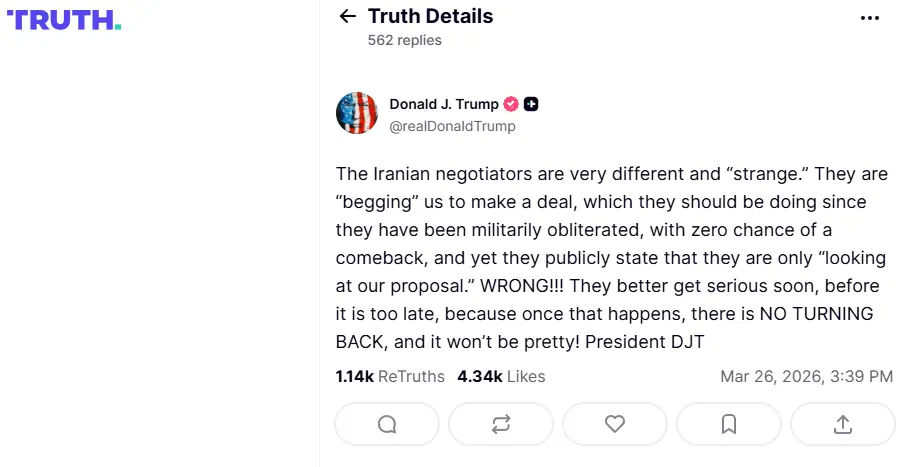
Task: Click the black plus badge beside name
Action: (x=532, y=104)
